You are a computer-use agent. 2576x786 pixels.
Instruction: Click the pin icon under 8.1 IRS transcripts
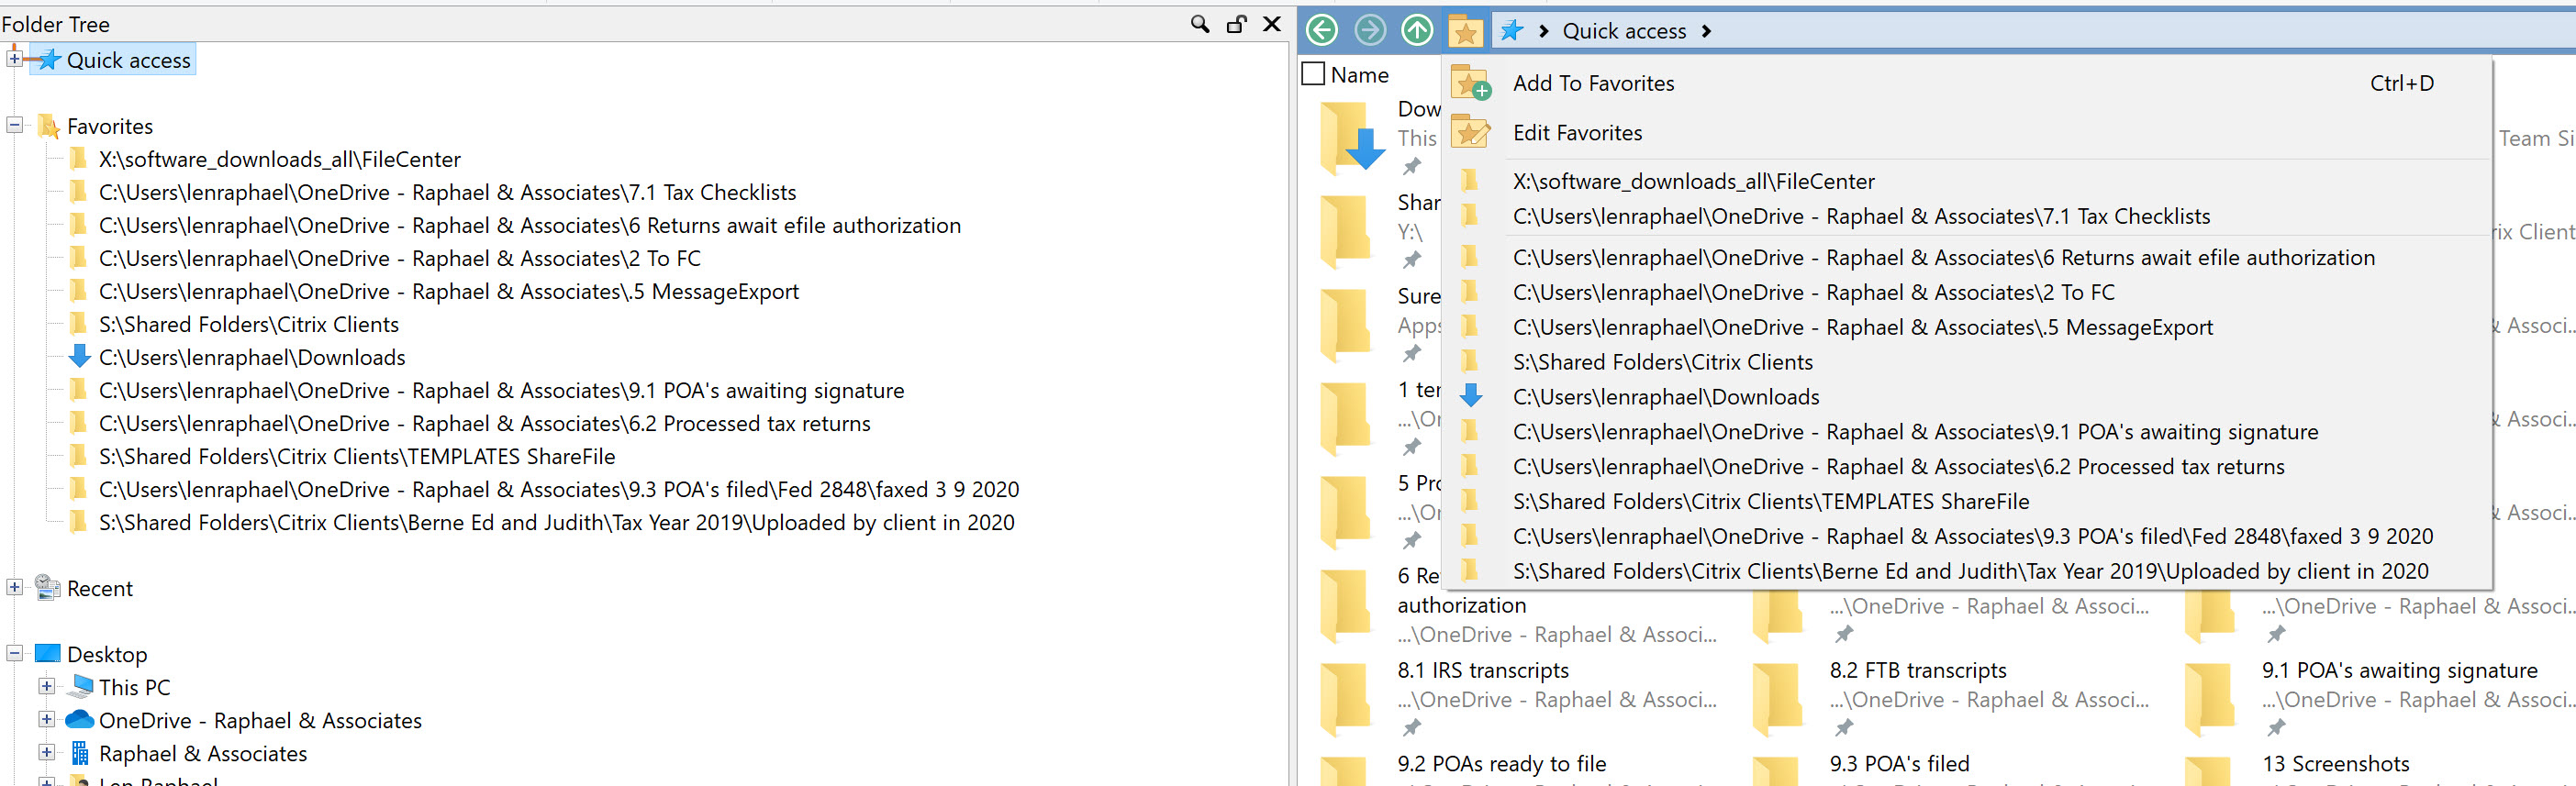(1411, 727)
